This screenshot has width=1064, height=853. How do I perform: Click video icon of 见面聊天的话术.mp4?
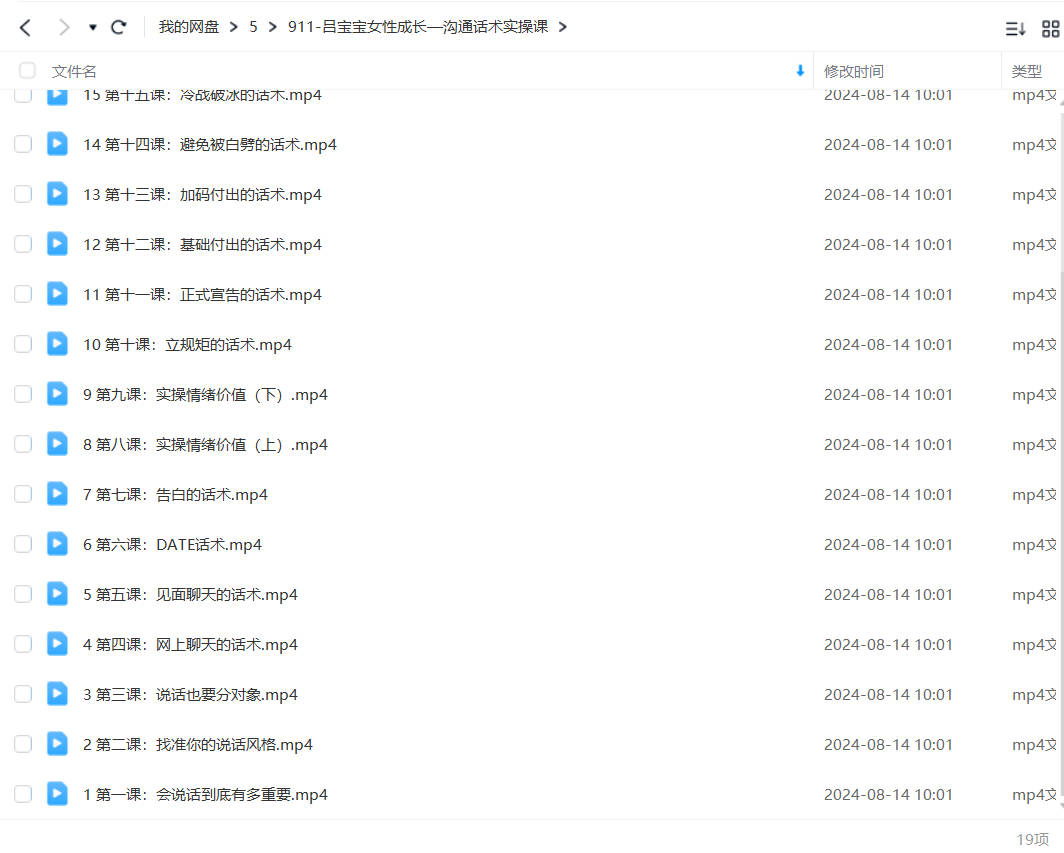click(x=57, y=594)
